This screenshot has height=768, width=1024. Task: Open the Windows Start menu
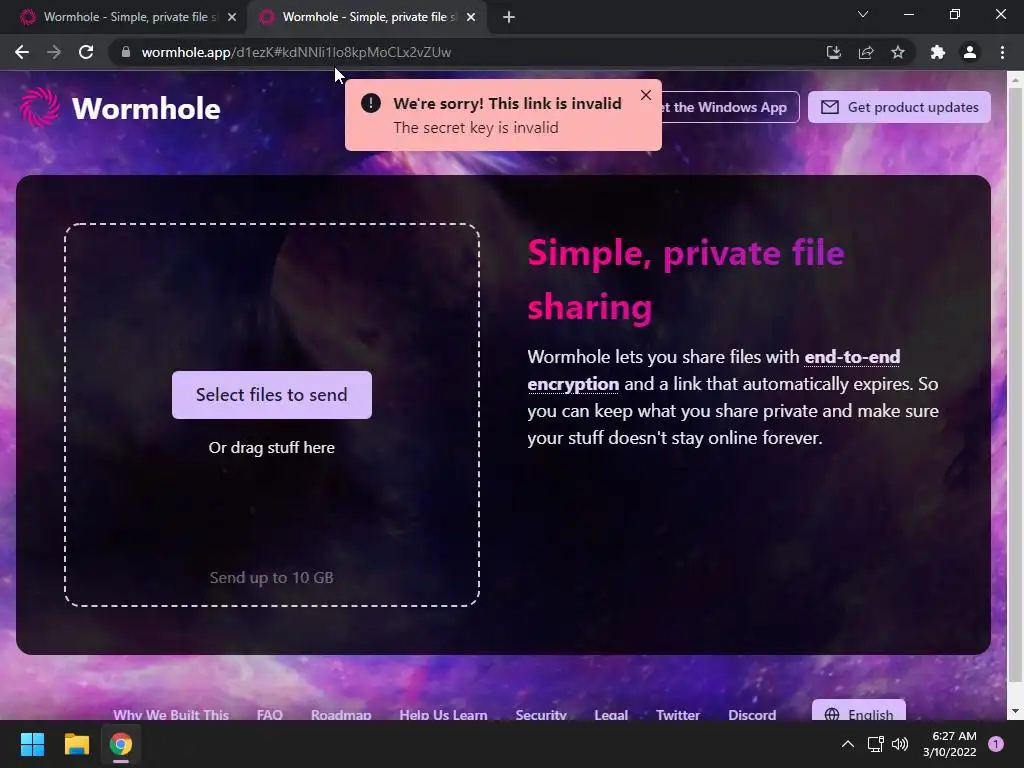(32, 744)
